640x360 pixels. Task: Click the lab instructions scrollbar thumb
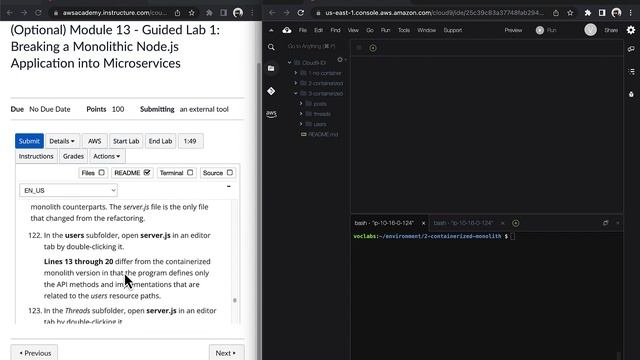coord(235,300)
